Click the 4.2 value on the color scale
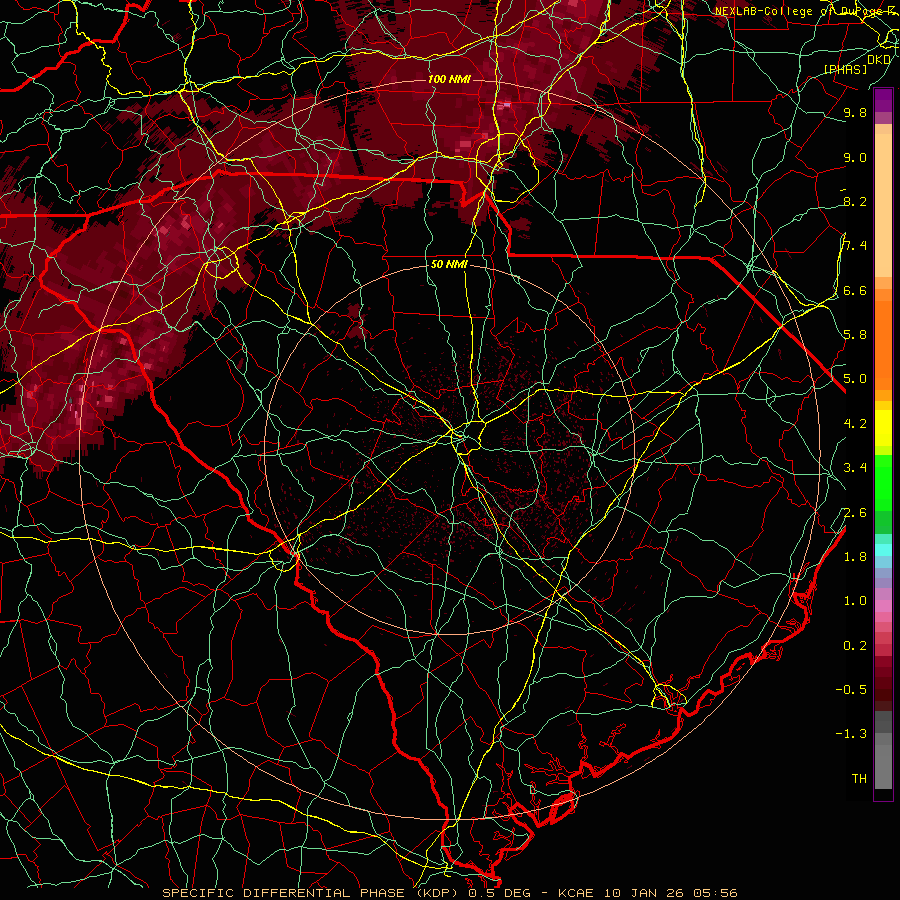 point(855,424)
